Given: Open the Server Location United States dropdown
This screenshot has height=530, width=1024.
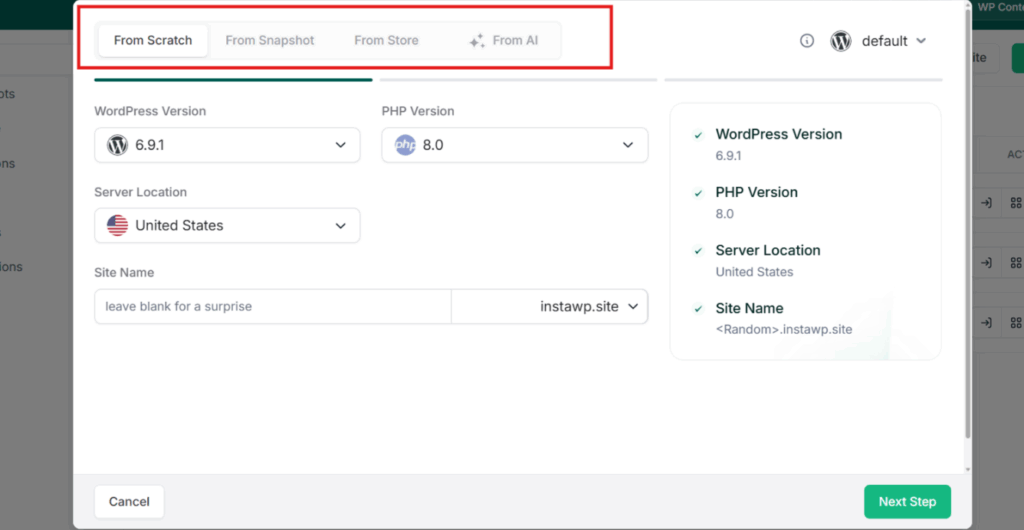Looking at the screenshot, I should 227,225.
